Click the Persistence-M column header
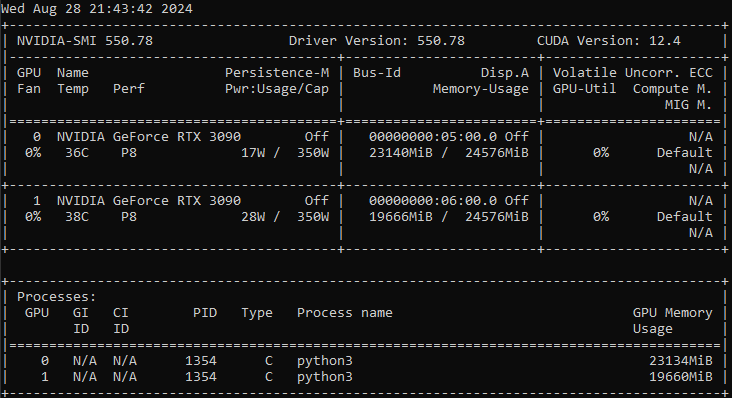This screenshot has height=398, width=732. click(x=277, y=73)
